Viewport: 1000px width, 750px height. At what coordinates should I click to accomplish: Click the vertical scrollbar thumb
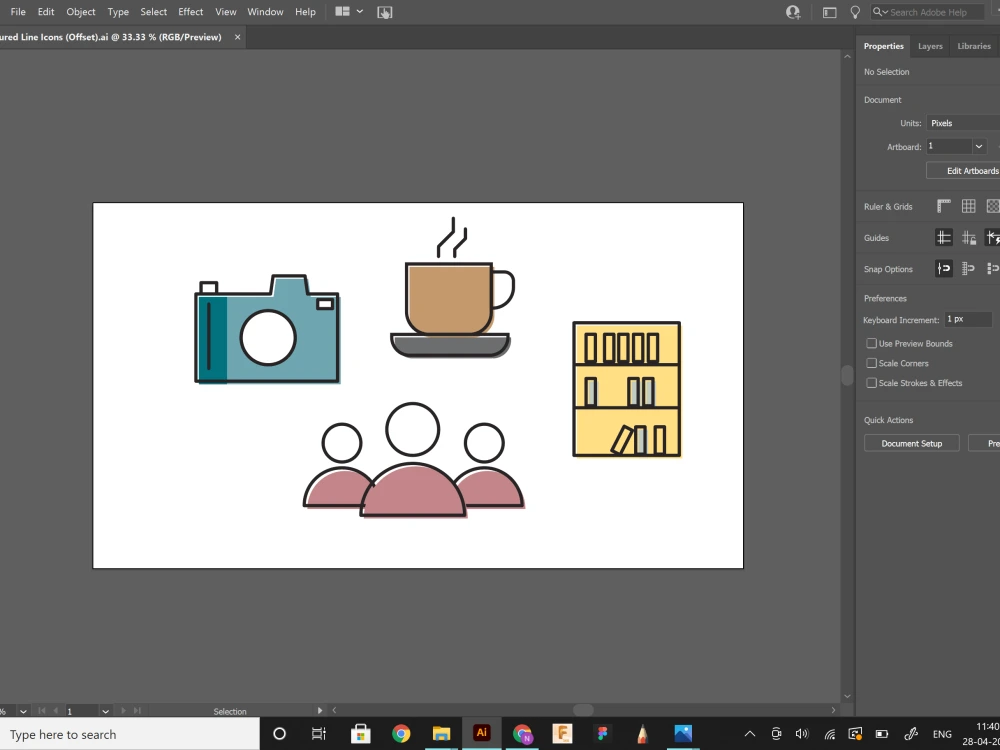(x=847, y=376)
